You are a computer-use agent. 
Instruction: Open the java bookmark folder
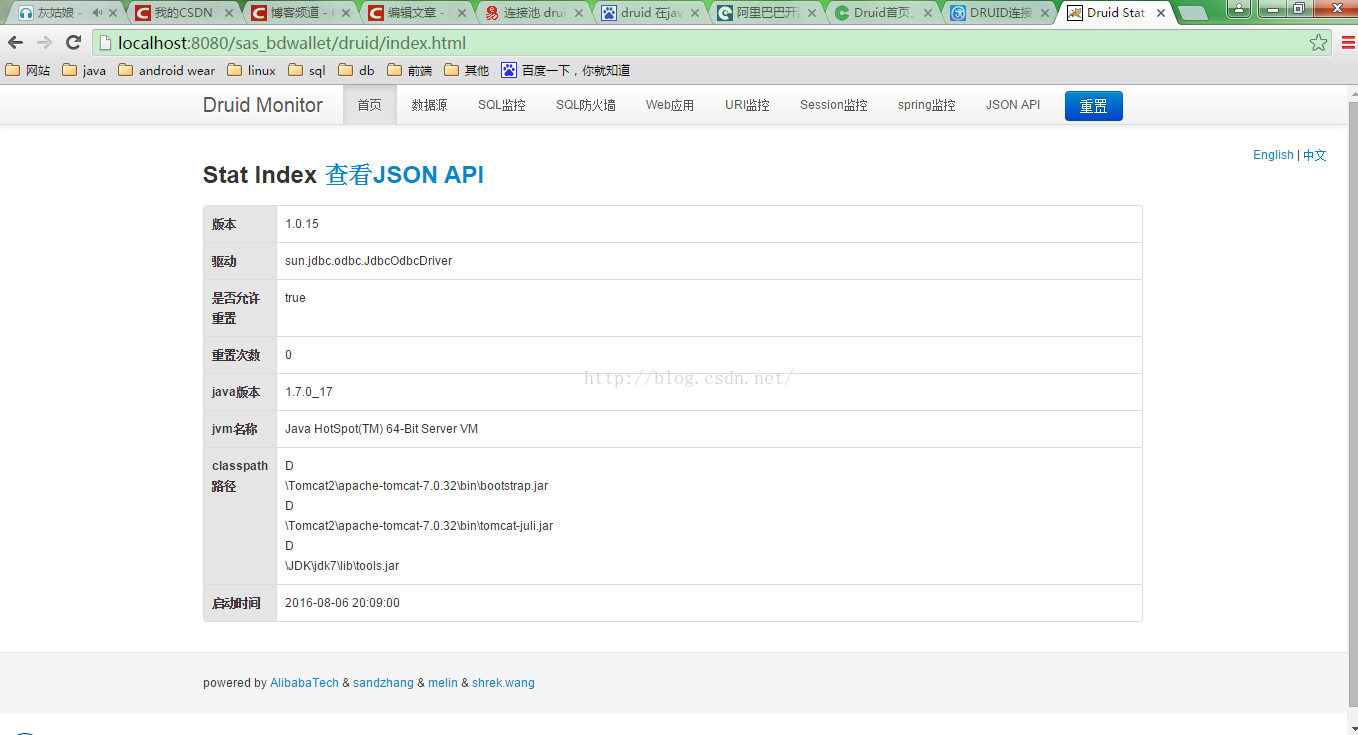[84, 70]
